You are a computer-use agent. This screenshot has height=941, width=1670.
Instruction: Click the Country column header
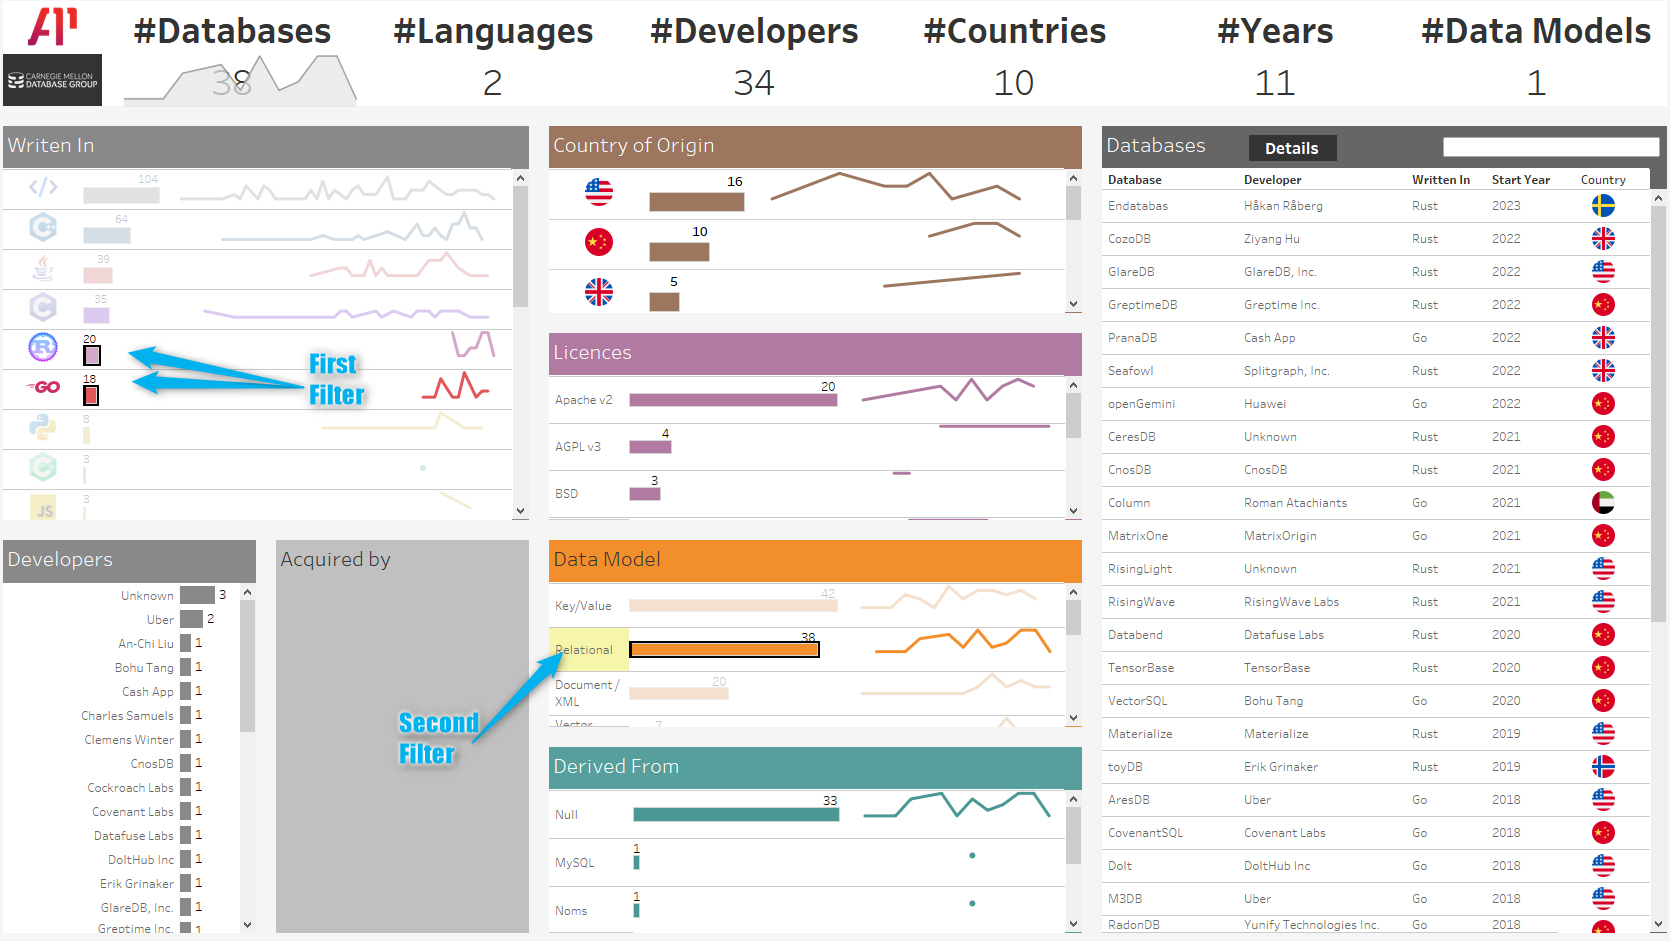coord(1603,180)
